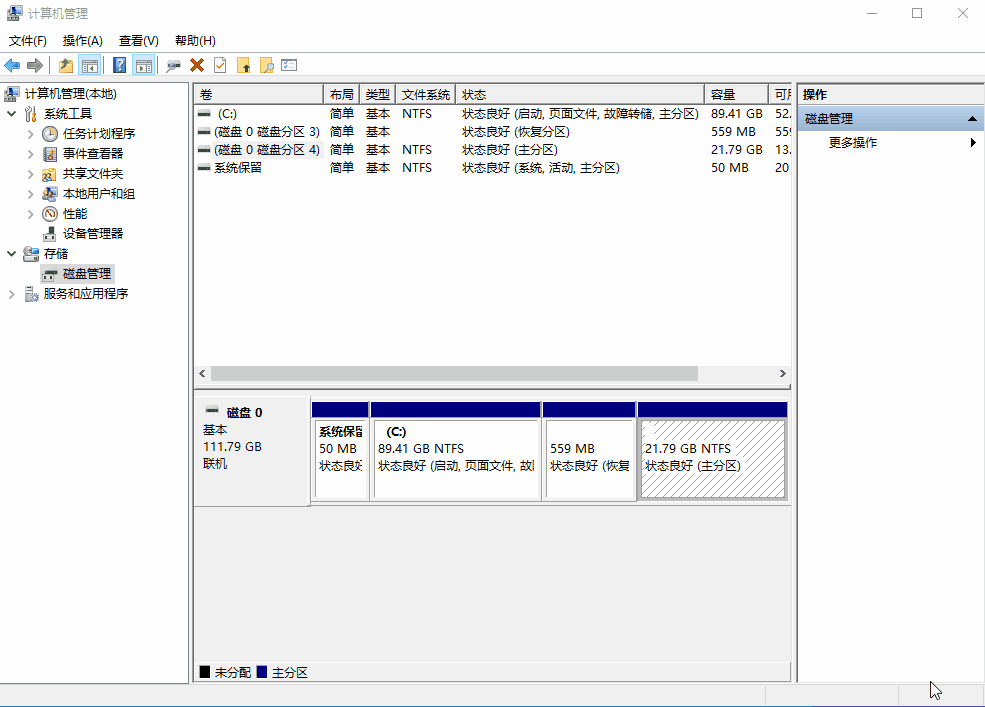
Task: Click the magnifier search toolbar icon
Action: 266,65
